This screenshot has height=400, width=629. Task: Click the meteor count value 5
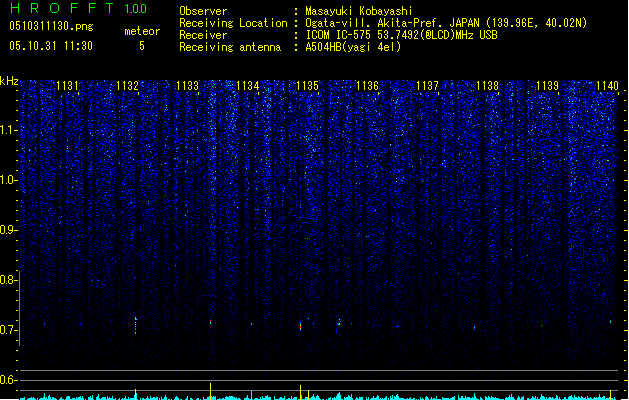pyautogui.click(x=142, y=46)
